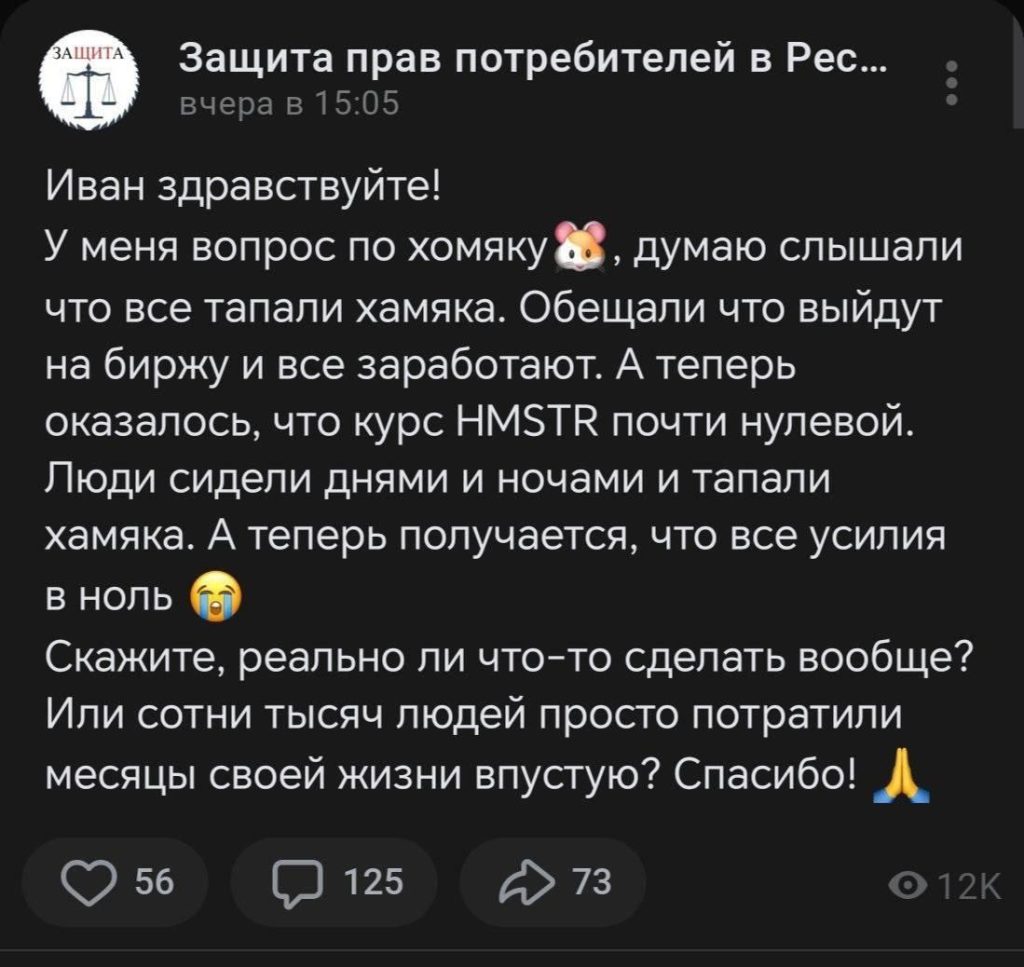Click the eye views icon
Image resolution: width=1024 pixels, height=967 pixels.
908,886
